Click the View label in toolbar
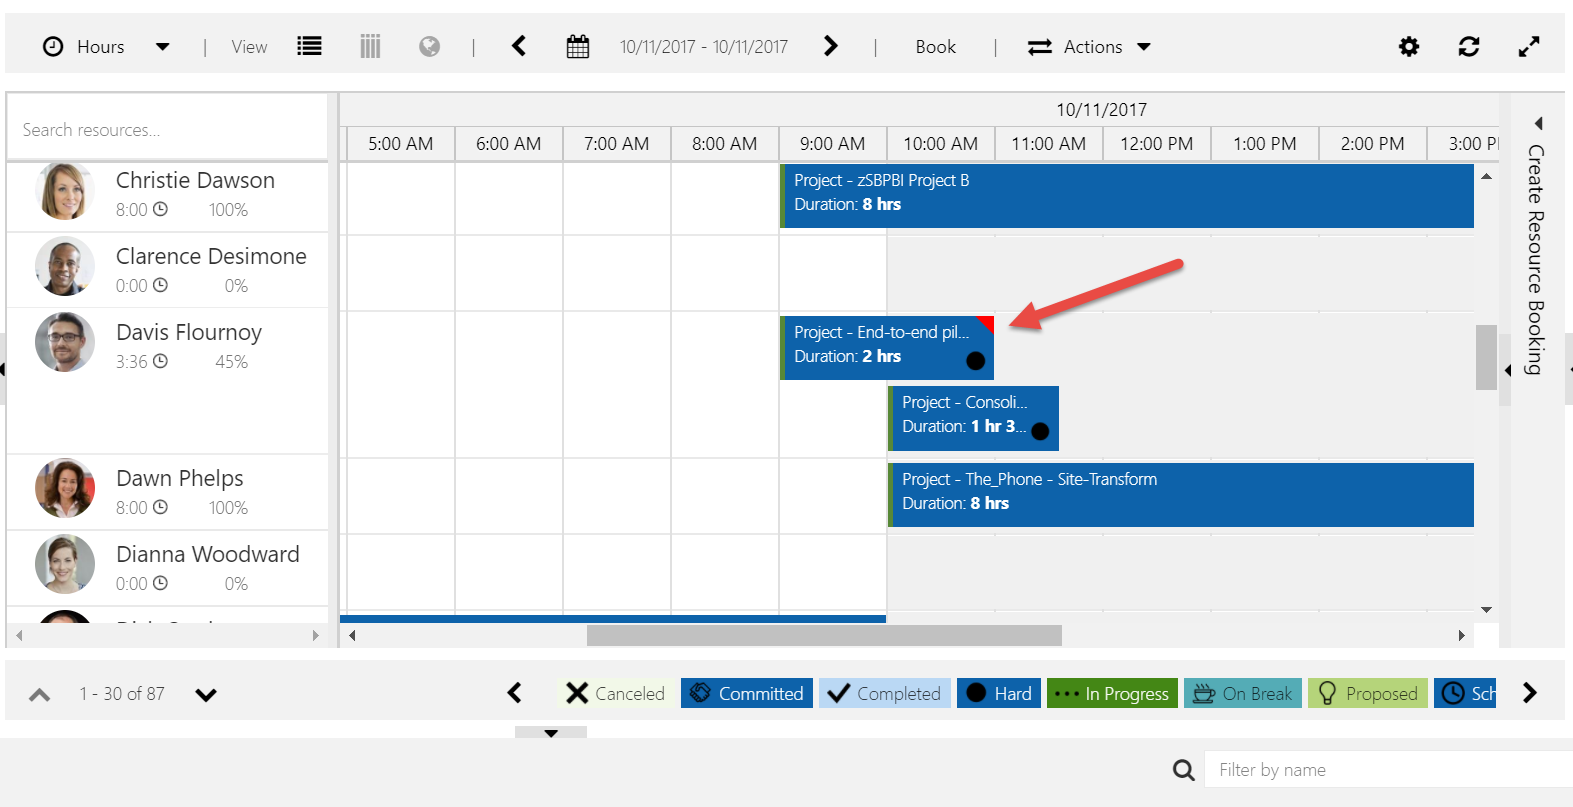The image size is (1573, 807). tap(249, 47)
